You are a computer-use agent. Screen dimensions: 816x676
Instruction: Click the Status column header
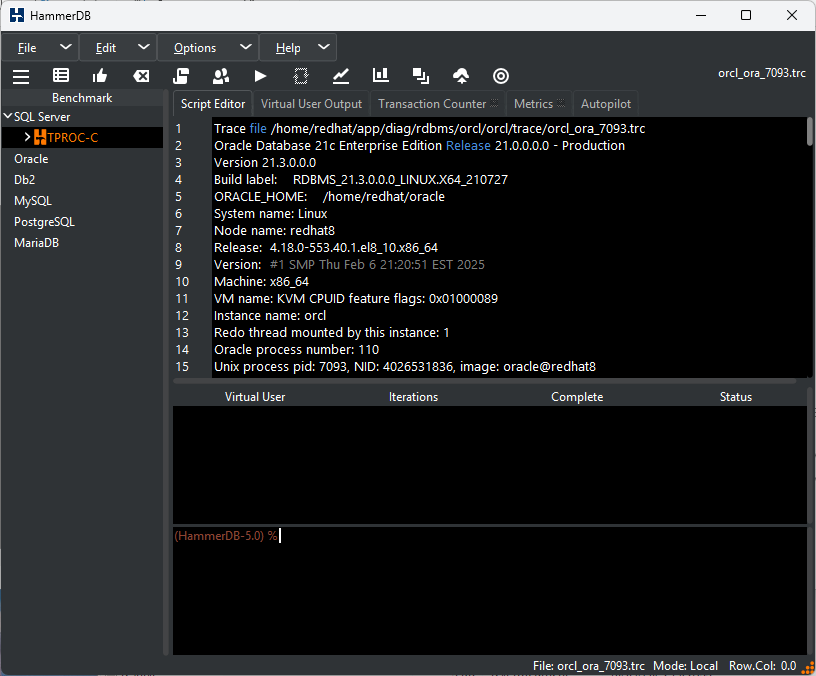[x=736, y=397]
